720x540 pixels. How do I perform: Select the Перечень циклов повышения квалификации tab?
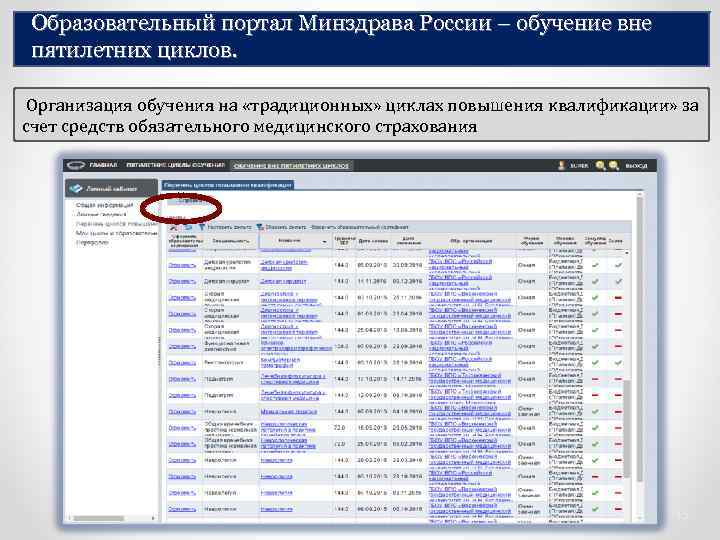click(227, 185)
